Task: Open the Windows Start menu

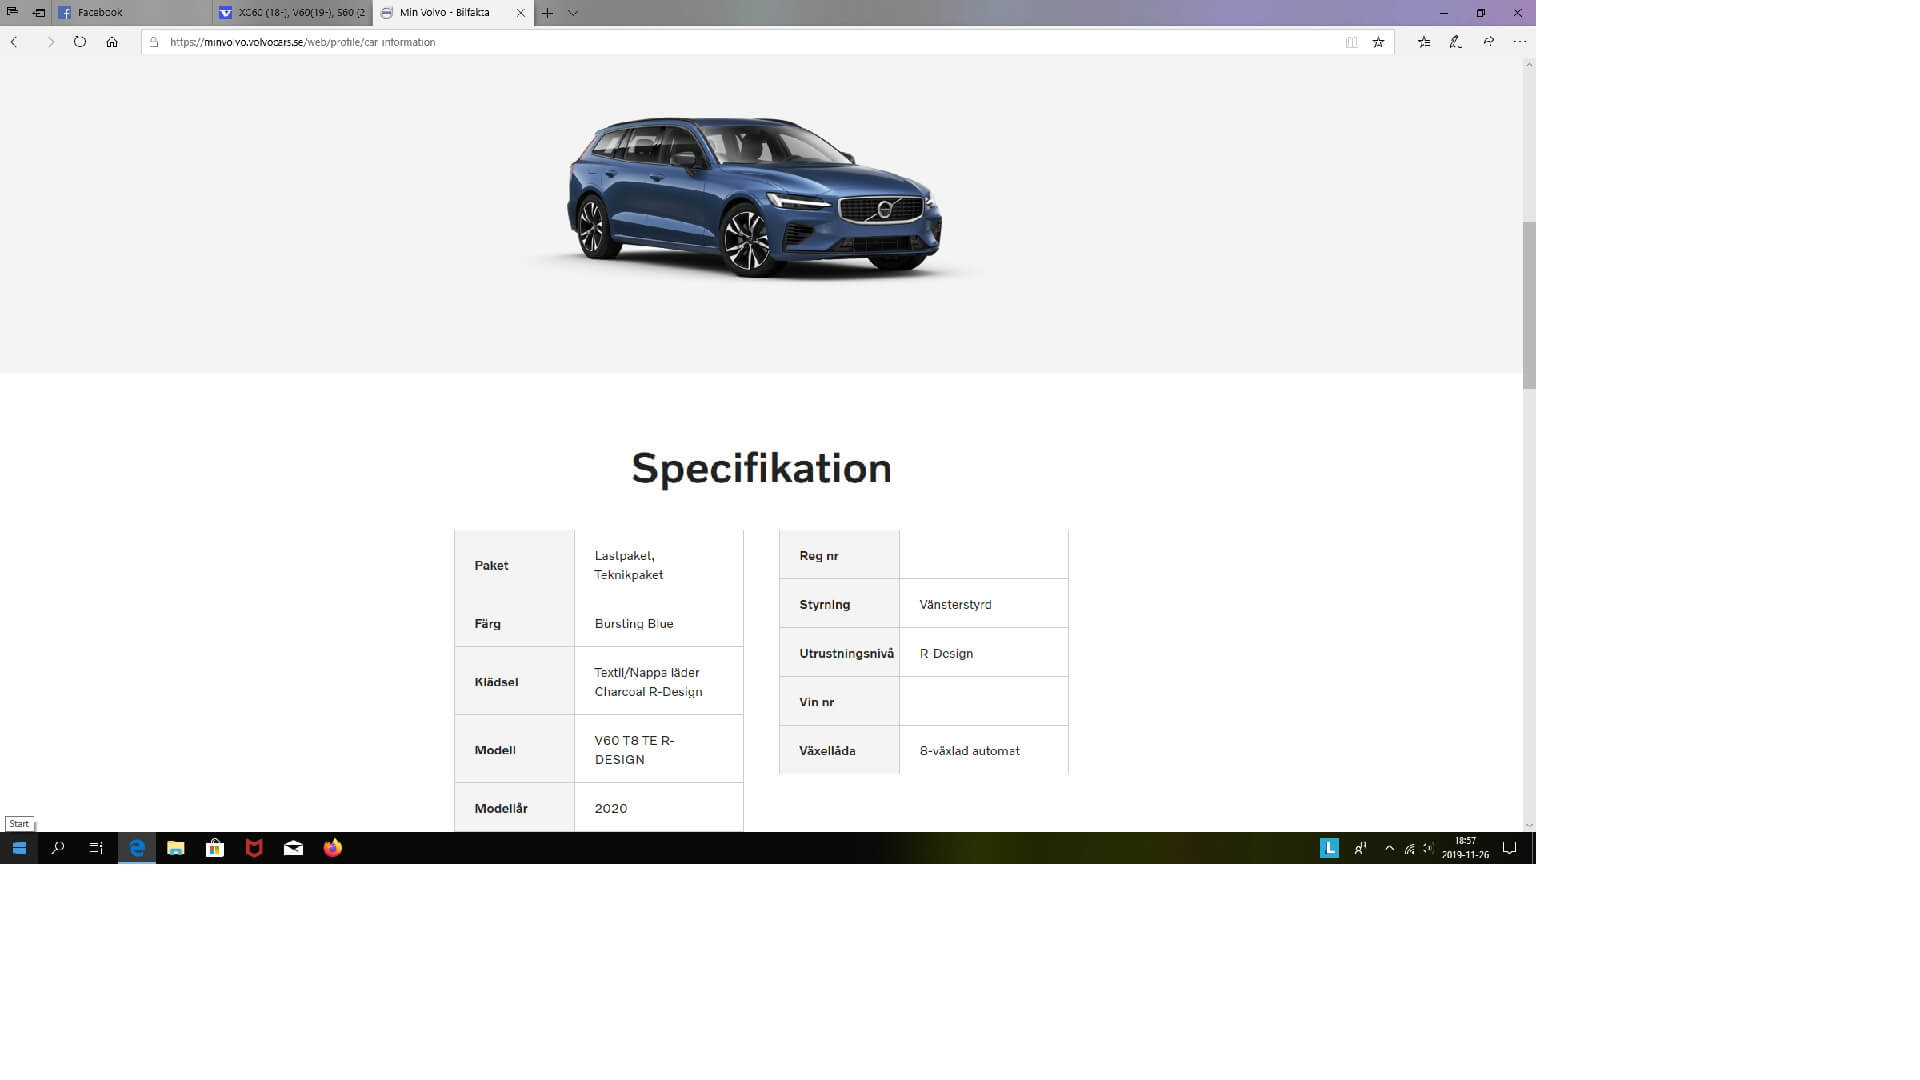Action: point(19,848)
